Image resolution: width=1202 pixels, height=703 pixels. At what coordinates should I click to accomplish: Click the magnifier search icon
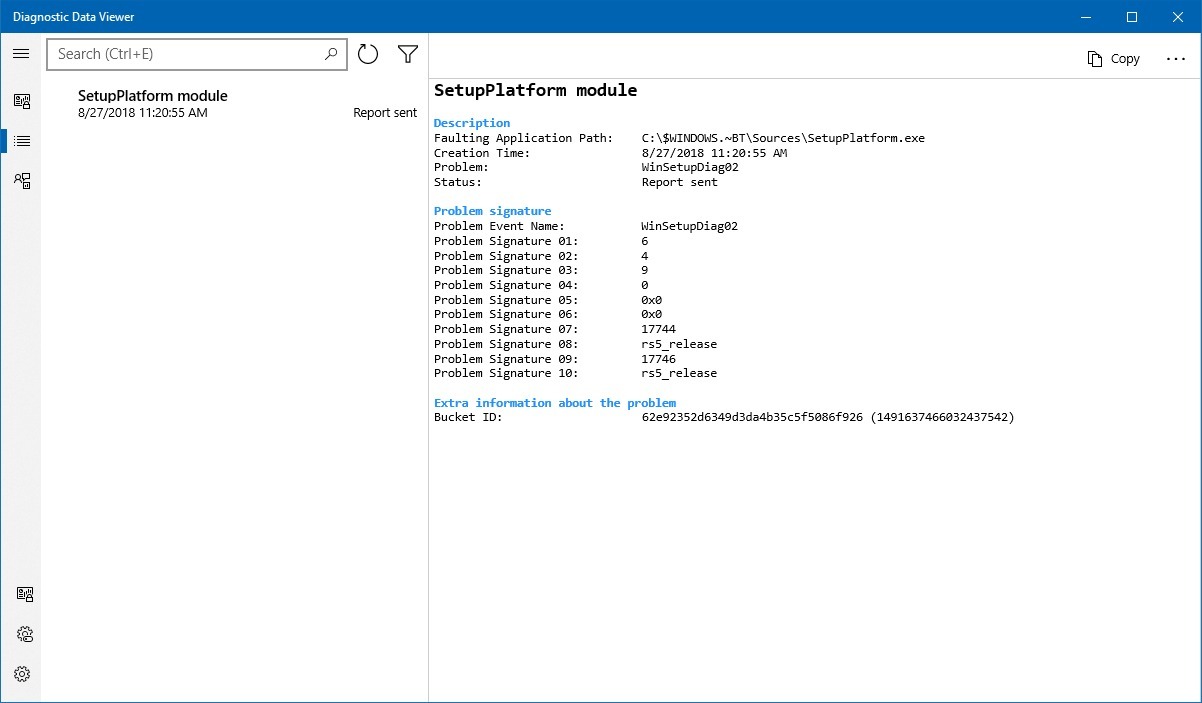pos(331,54)
